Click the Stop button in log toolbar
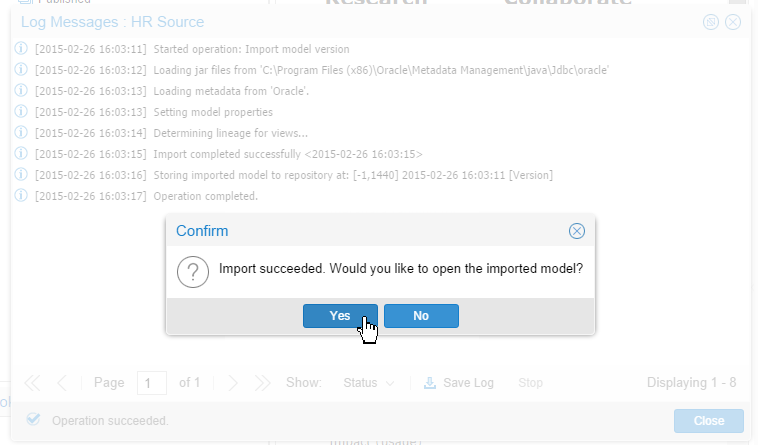 [531, 383]
